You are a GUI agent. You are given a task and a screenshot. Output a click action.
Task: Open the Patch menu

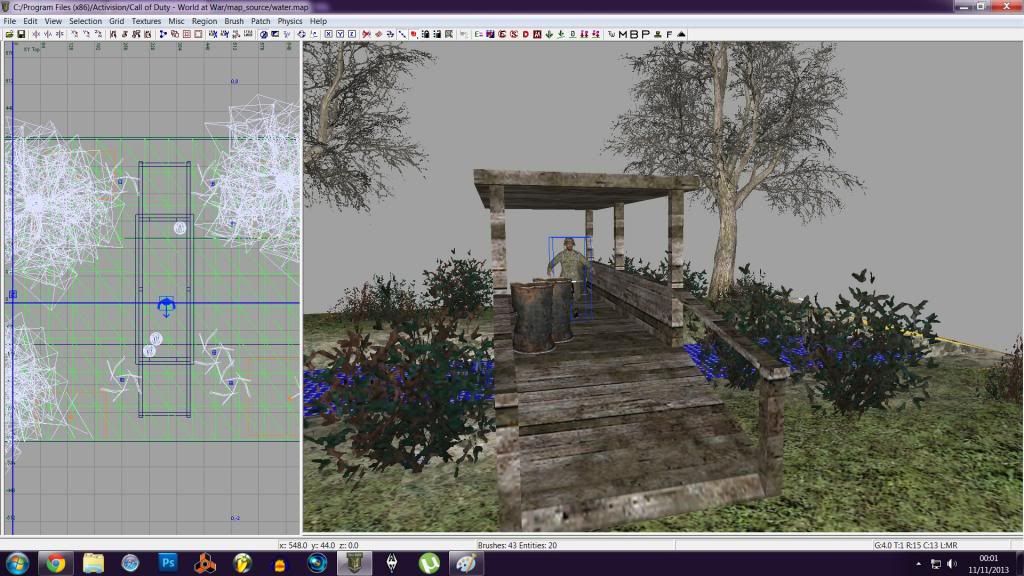click(261, 21)
